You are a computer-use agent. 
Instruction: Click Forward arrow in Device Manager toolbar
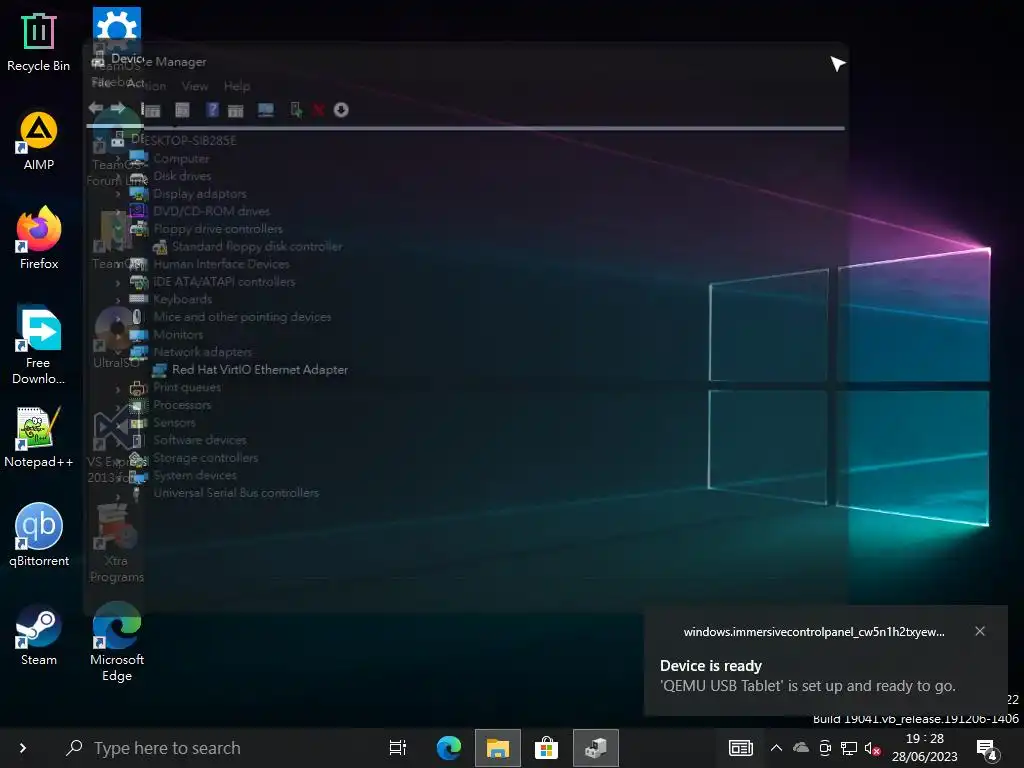click(x=118, y=108)
